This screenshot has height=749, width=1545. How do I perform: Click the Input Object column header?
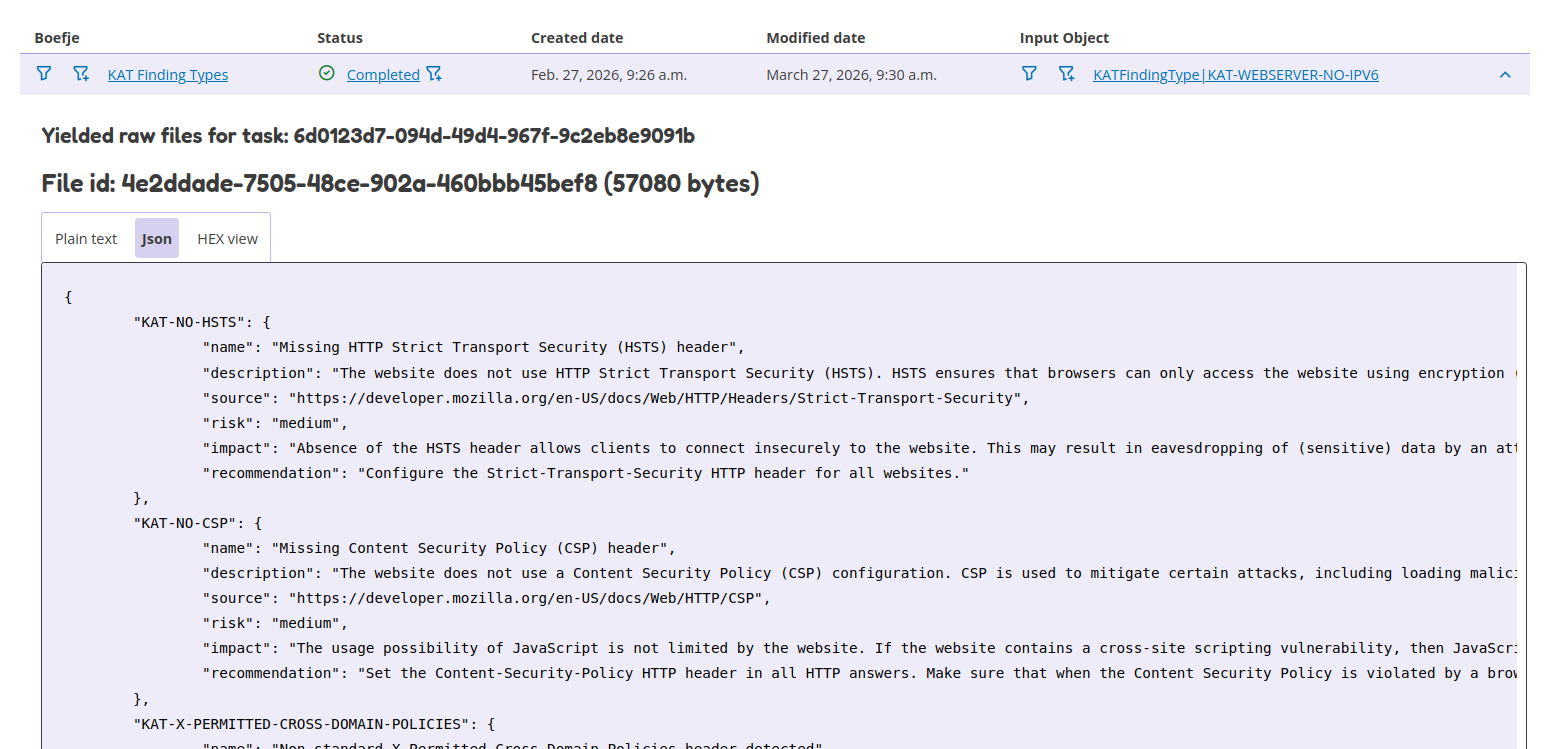pyautogui.click(x=1064, y=38)
